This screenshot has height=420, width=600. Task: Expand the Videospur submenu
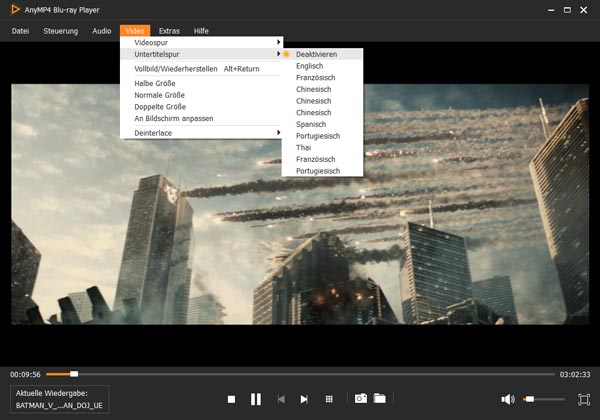pos(201,42)
